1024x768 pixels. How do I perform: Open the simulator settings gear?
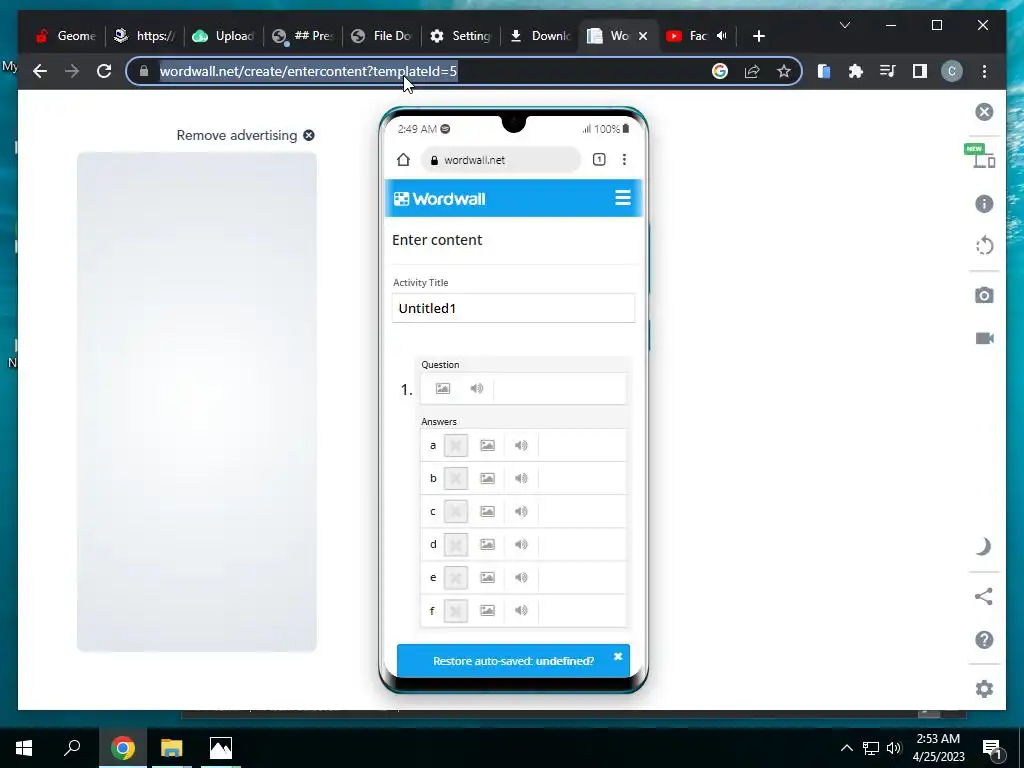(x=984, y=689)
